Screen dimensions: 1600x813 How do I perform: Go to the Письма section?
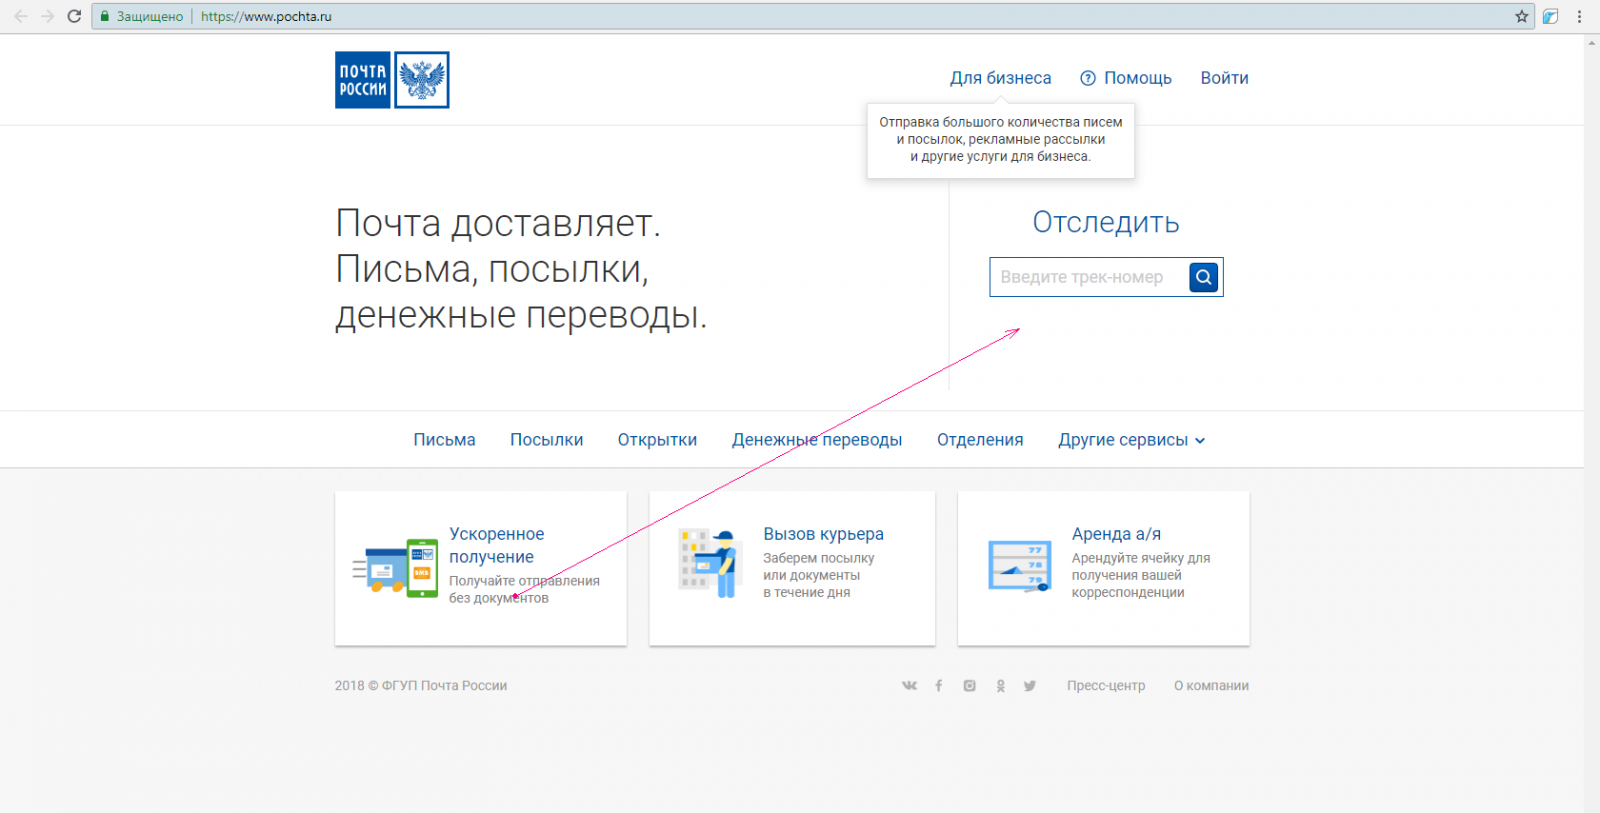pyautogui.click(x=444, y=440)
